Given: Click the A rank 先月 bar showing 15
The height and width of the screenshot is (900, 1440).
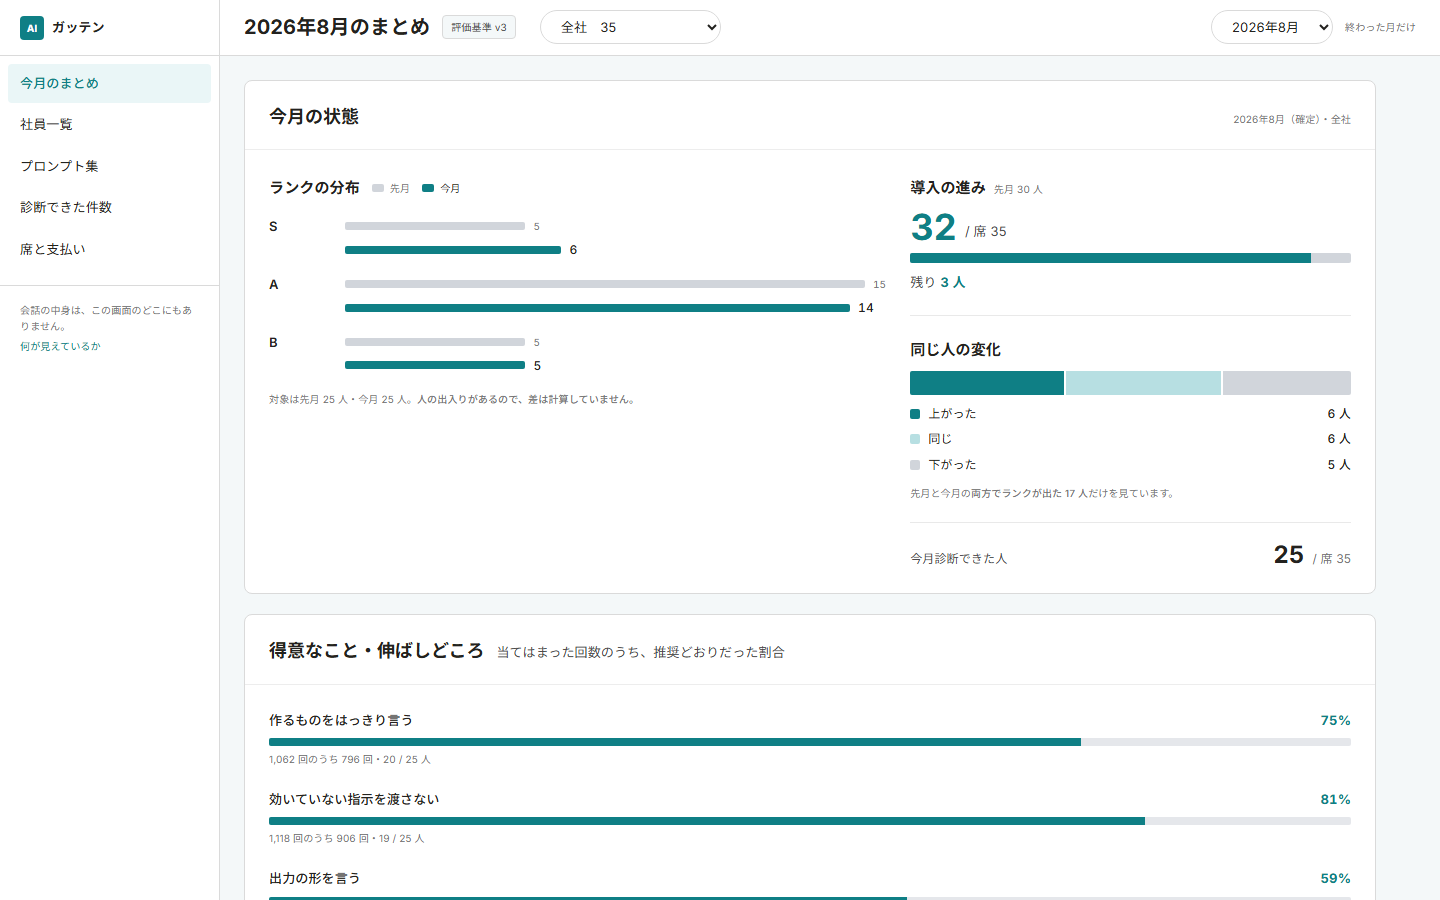Looking at the screenshot, I should click(605, 285).
